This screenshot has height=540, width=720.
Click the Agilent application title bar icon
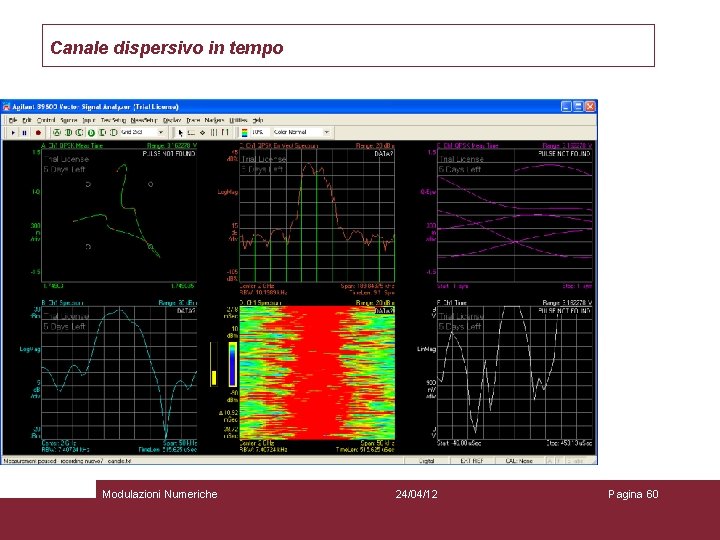pyautogui.click(x=6, y=107)
